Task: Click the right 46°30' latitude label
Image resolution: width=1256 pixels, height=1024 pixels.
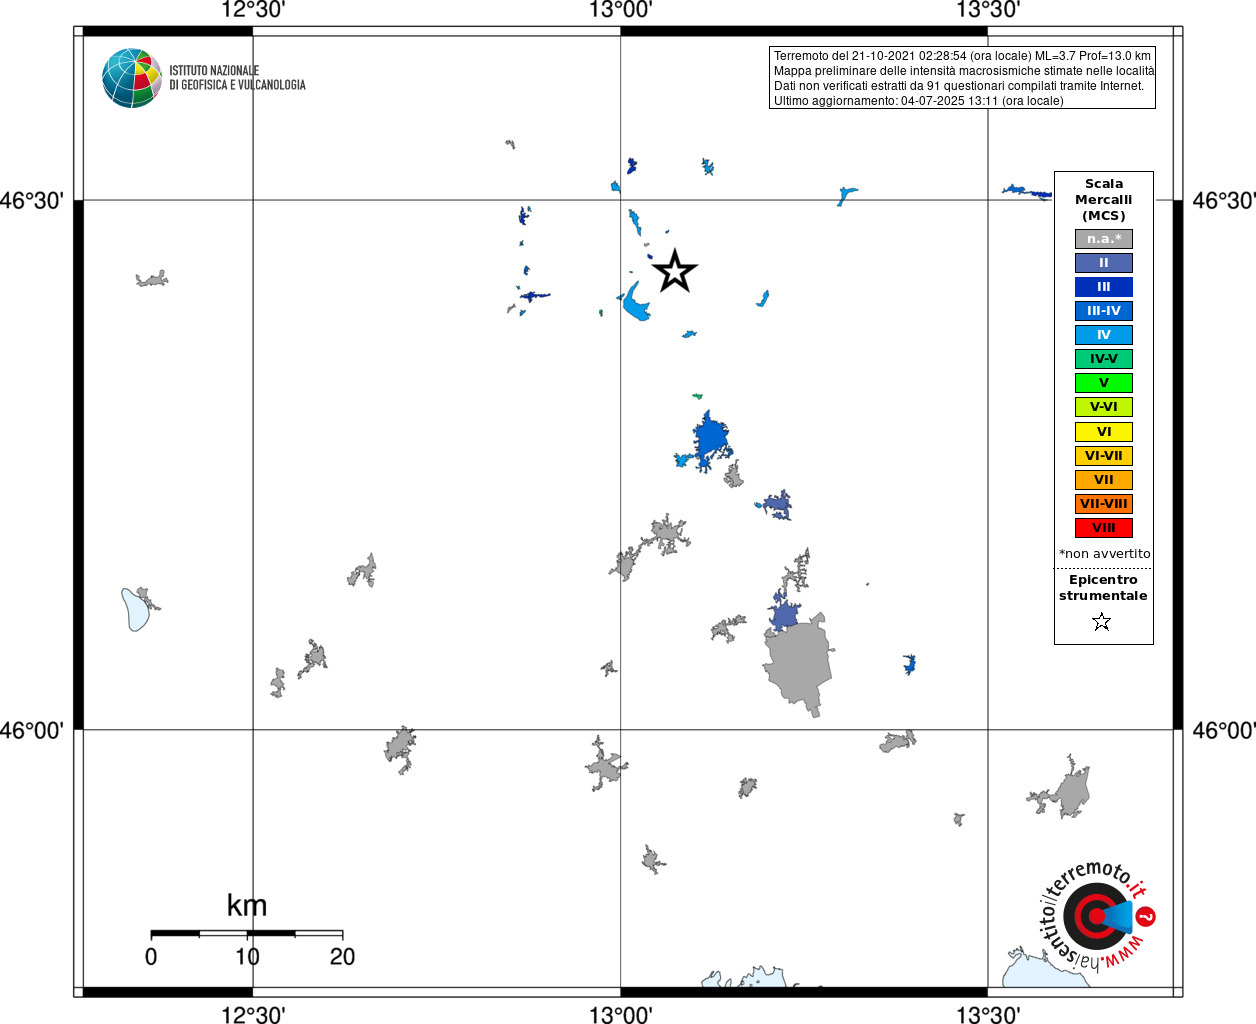Action: (1224, 201)
